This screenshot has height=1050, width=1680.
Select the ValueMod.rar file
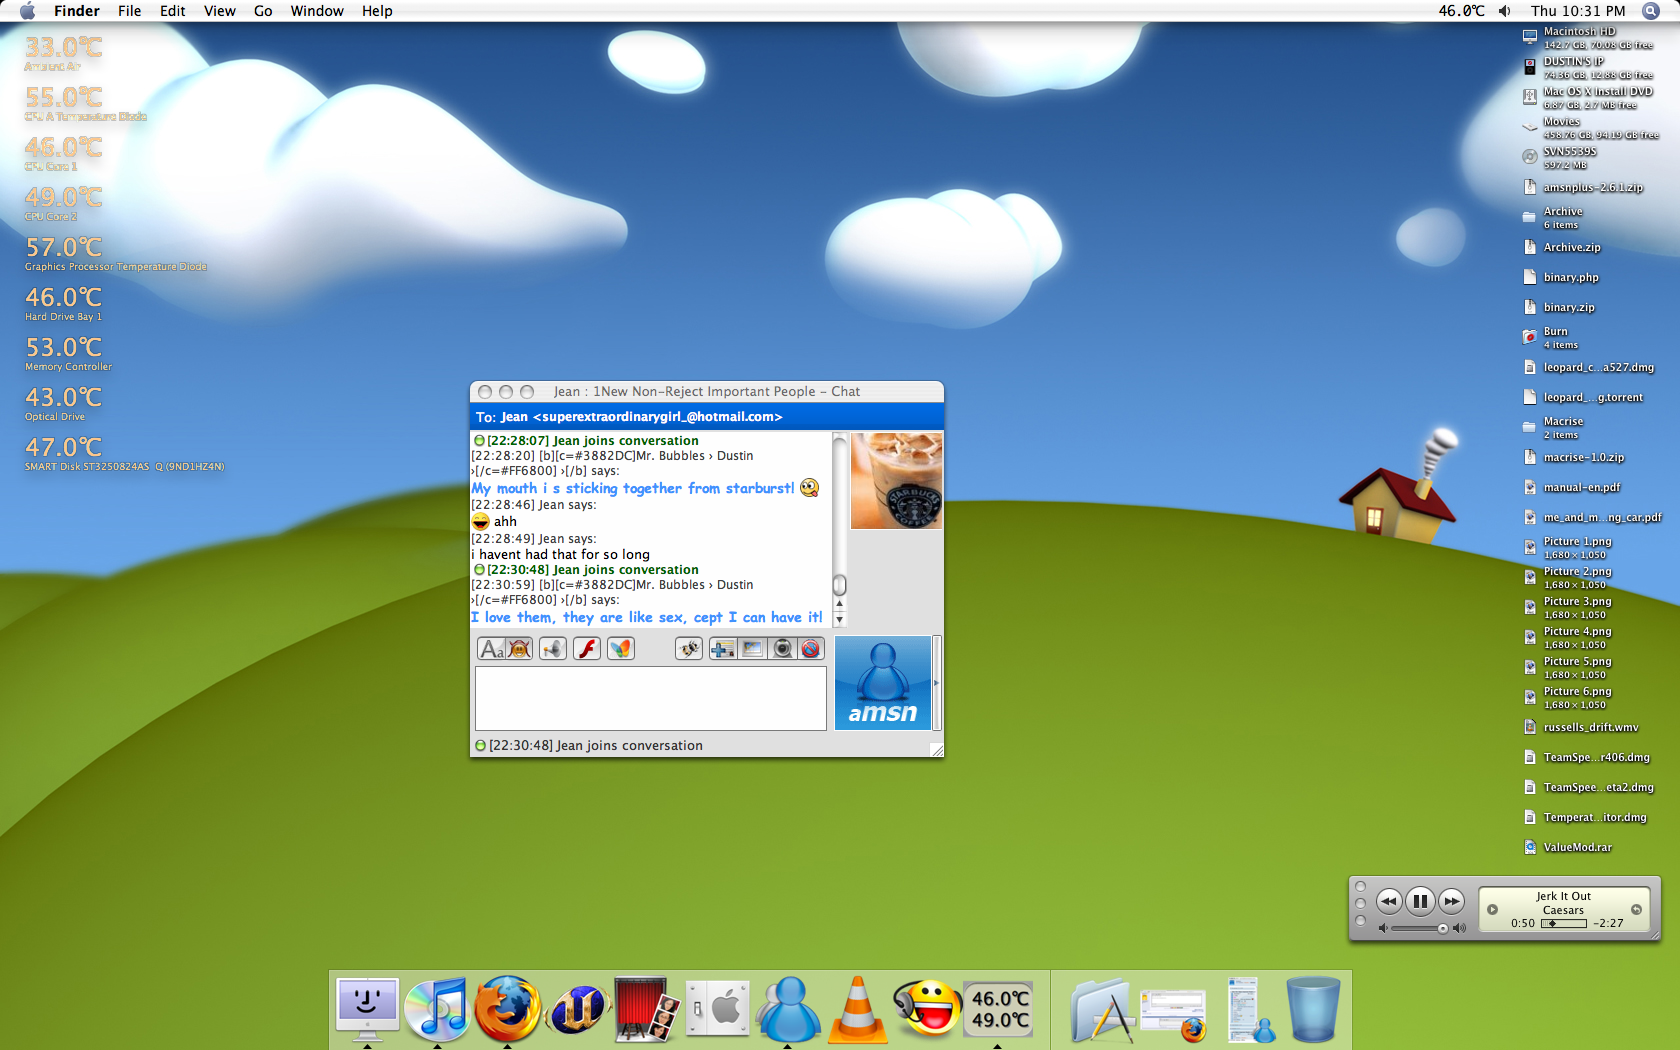[1567, 847]
